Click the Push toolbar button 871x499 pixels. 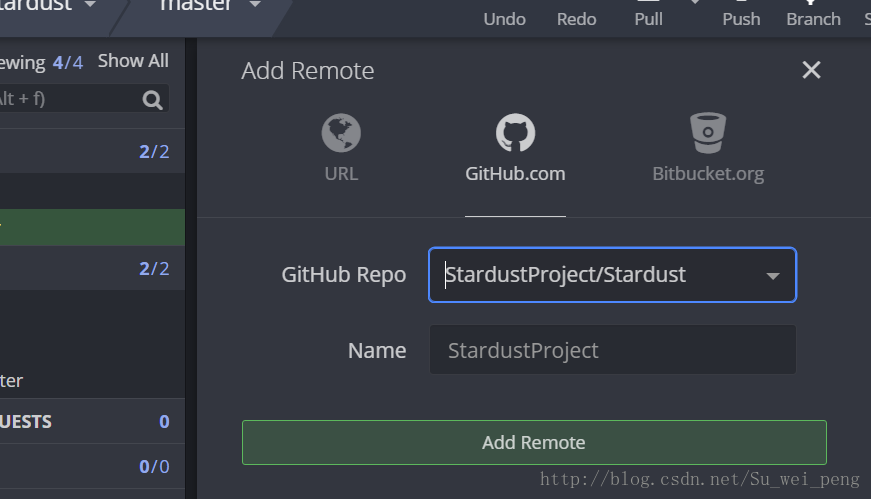741,19
